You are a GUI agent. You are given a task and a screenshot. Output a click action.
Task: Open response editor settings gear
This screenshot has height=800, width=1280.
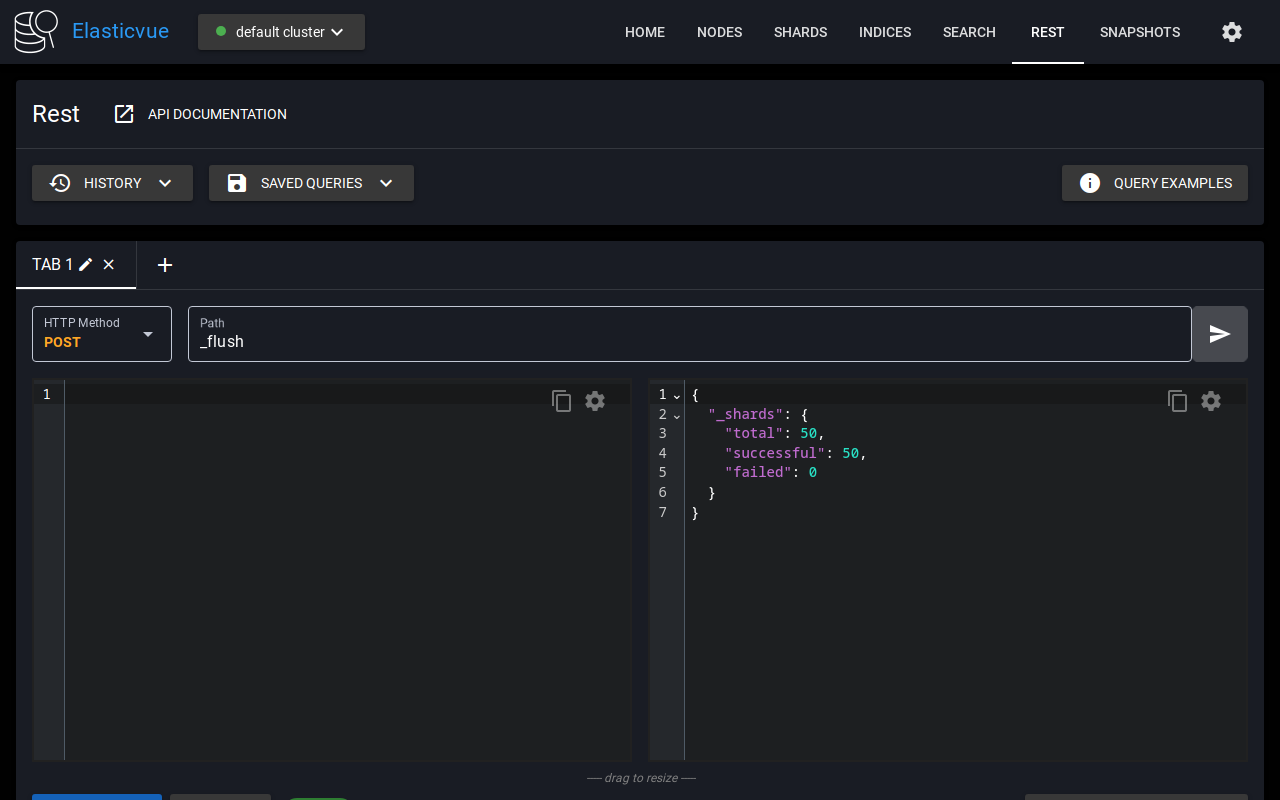pyautogui.click(x=1211, y=401)
